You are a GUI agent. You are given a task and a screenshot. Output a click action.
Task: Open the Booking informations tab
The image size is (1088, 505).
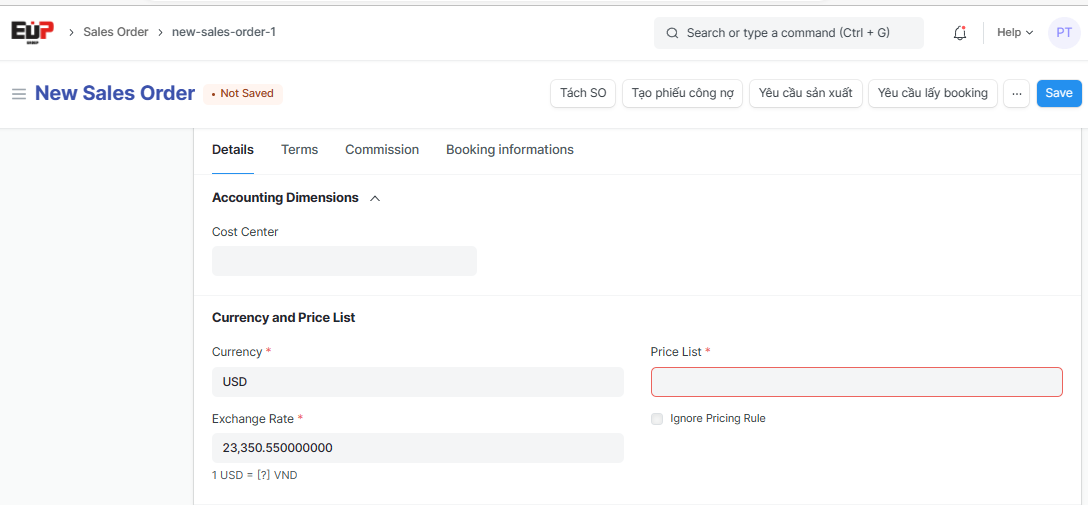tap(510, 150)
